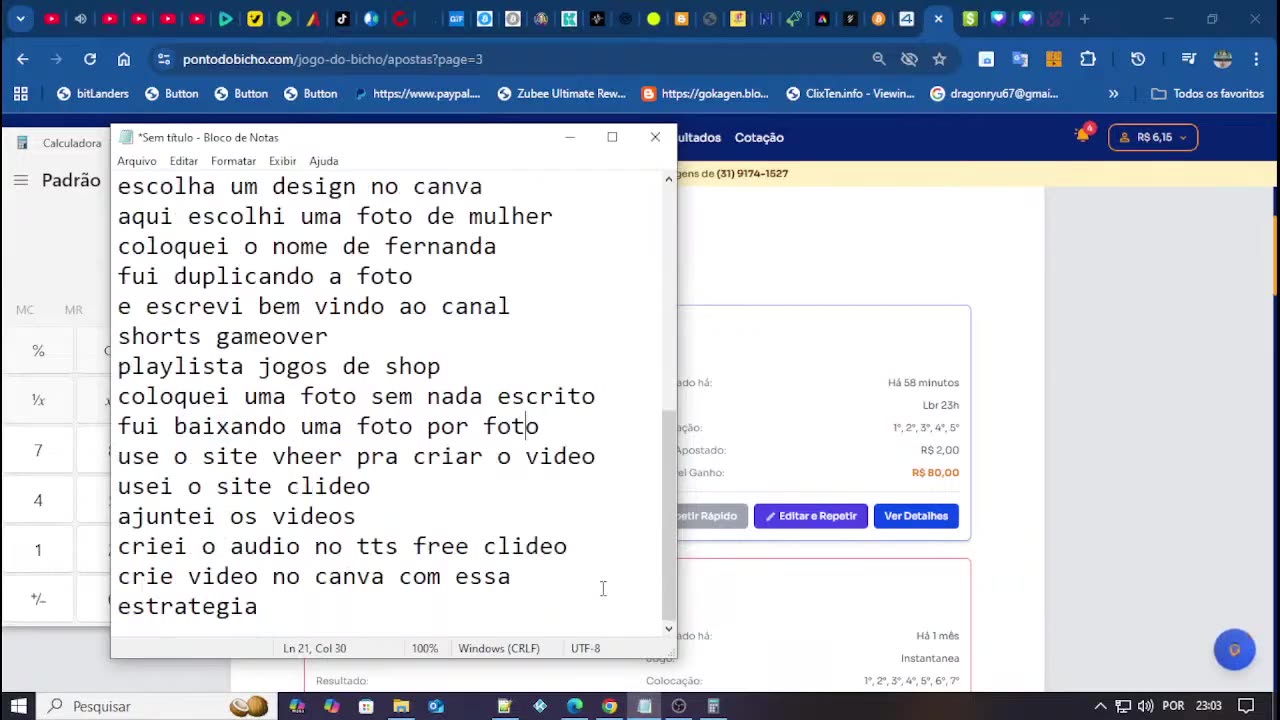Click the plus/minus key in Calculadora
This screenshot has height=720, width=1280.
[38, 599]
